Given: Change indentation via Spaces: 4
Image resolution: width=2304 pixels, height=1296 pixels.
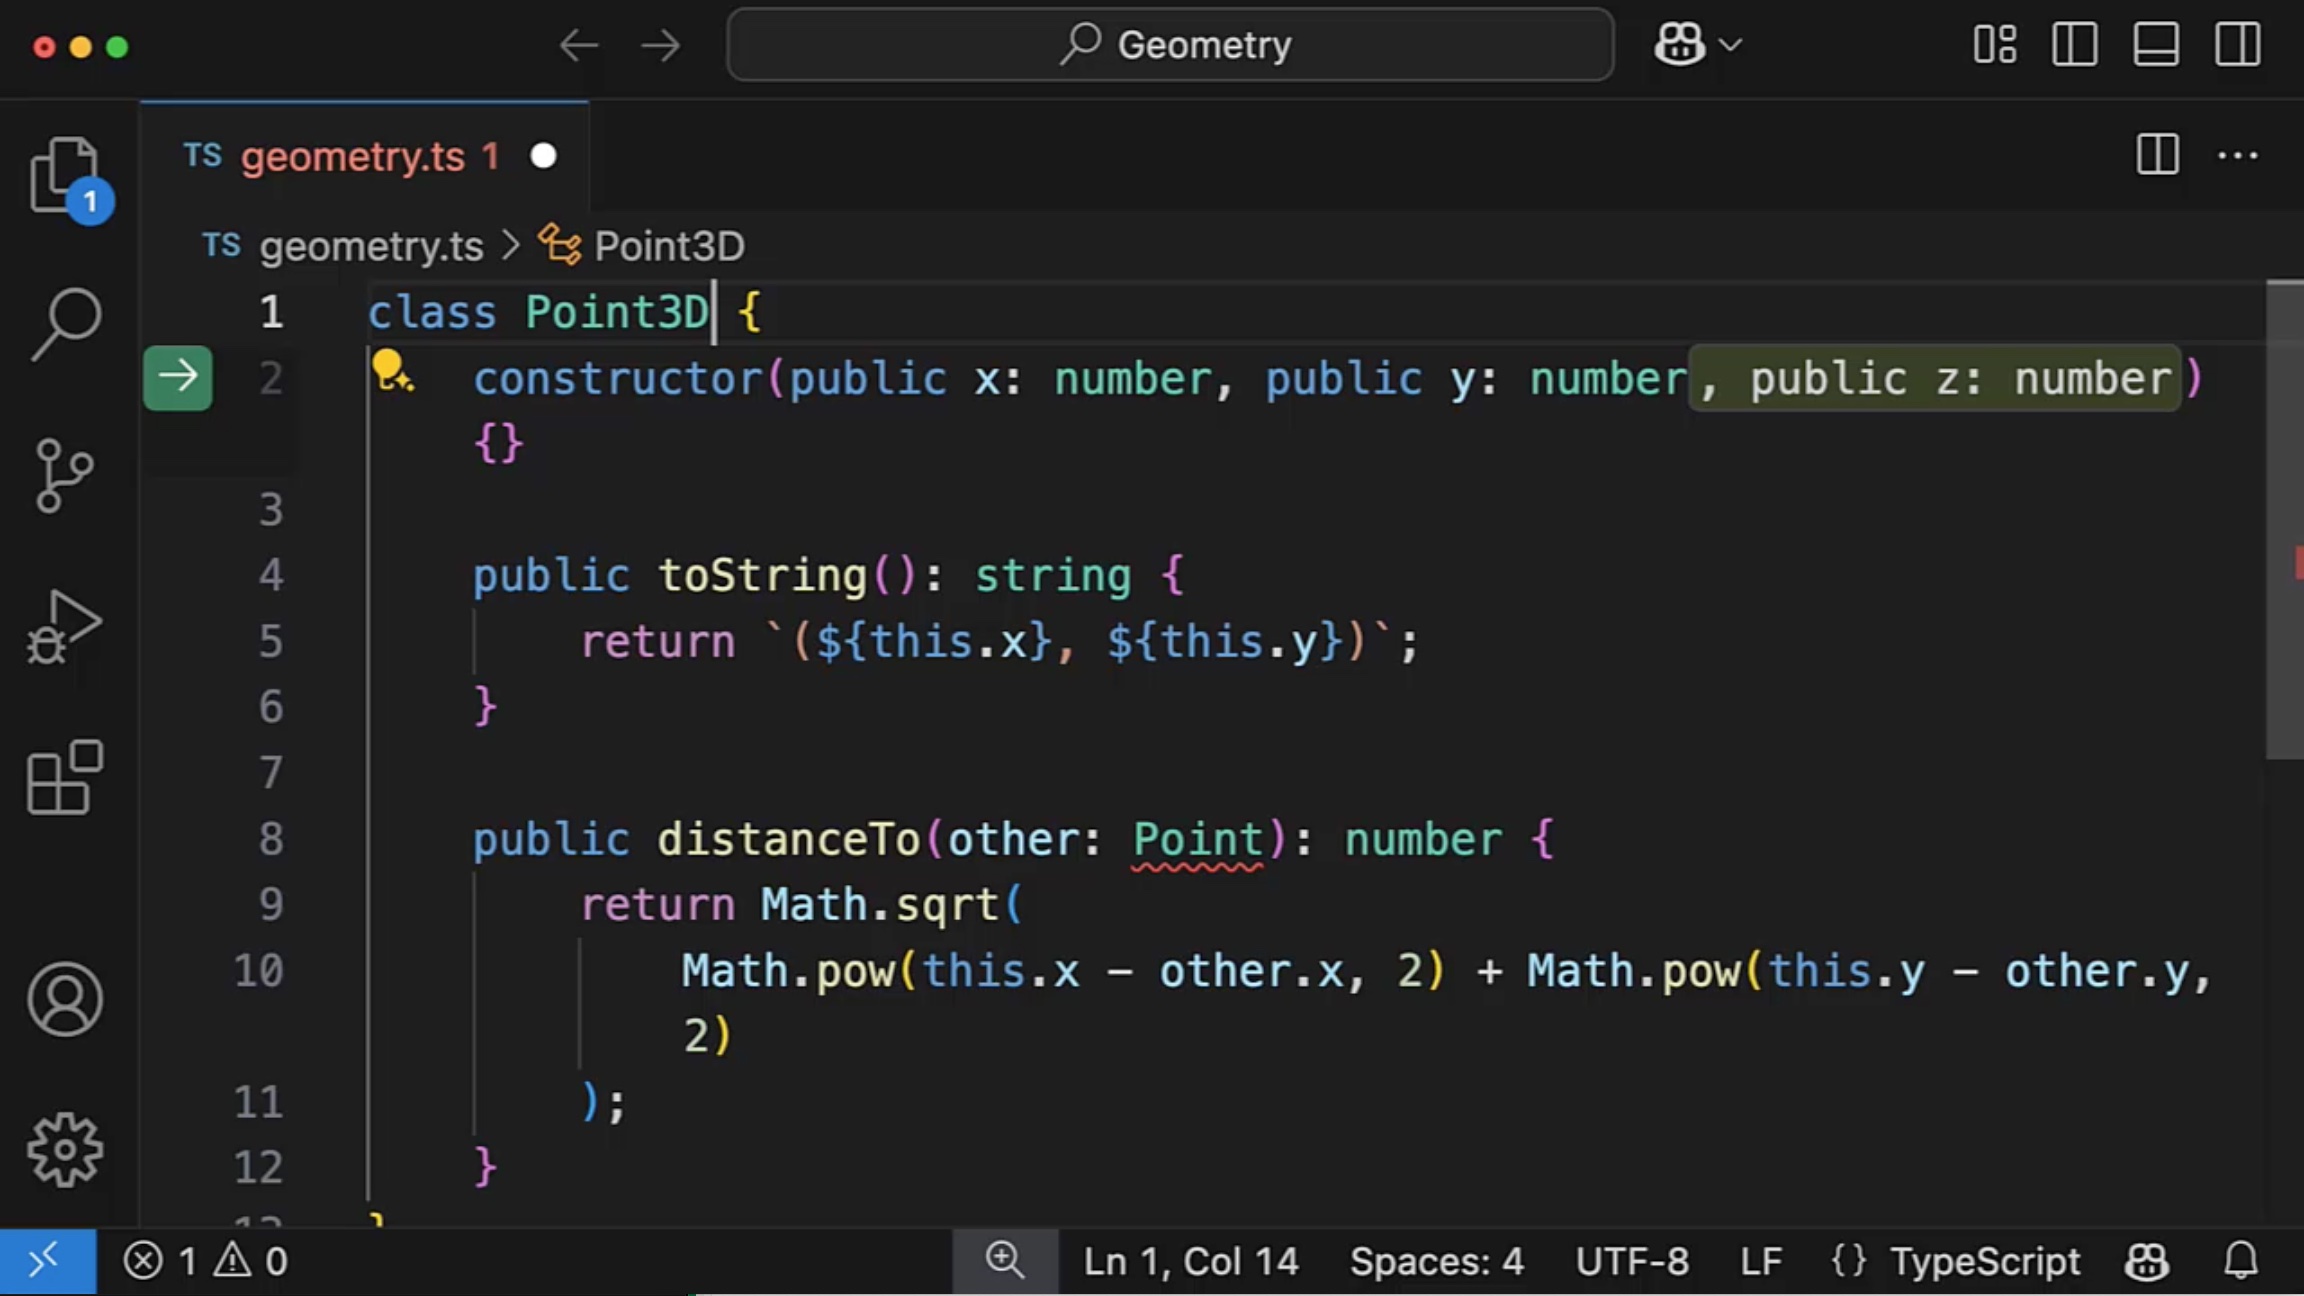Looking at the screenshot, I should 1437,1261.
